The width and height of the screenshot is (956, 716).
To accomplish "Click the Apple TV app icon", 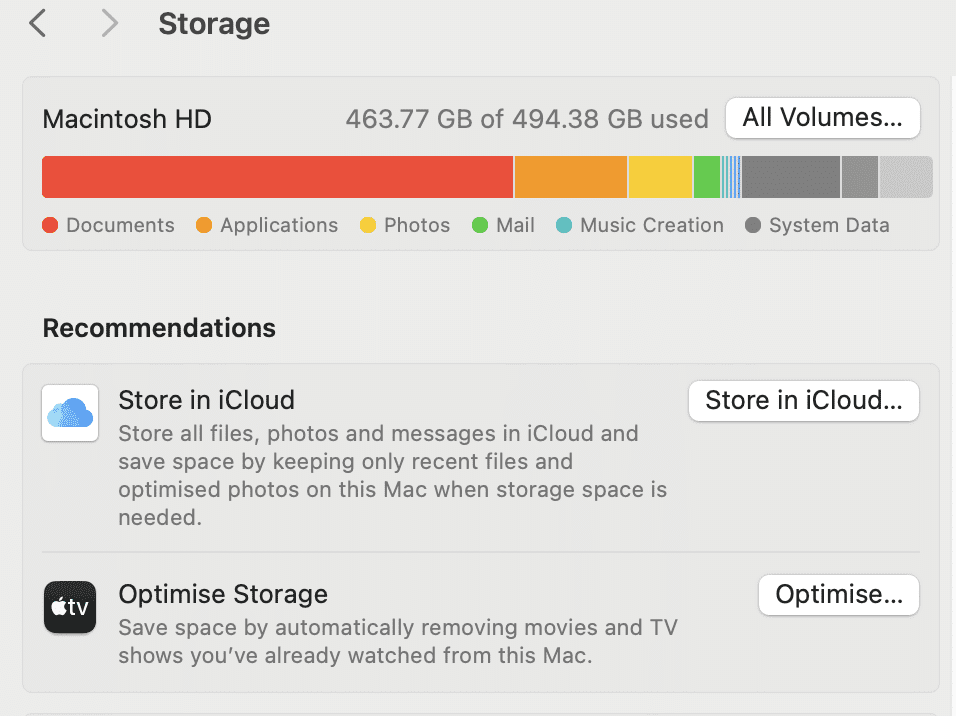I will coord(70,607).
